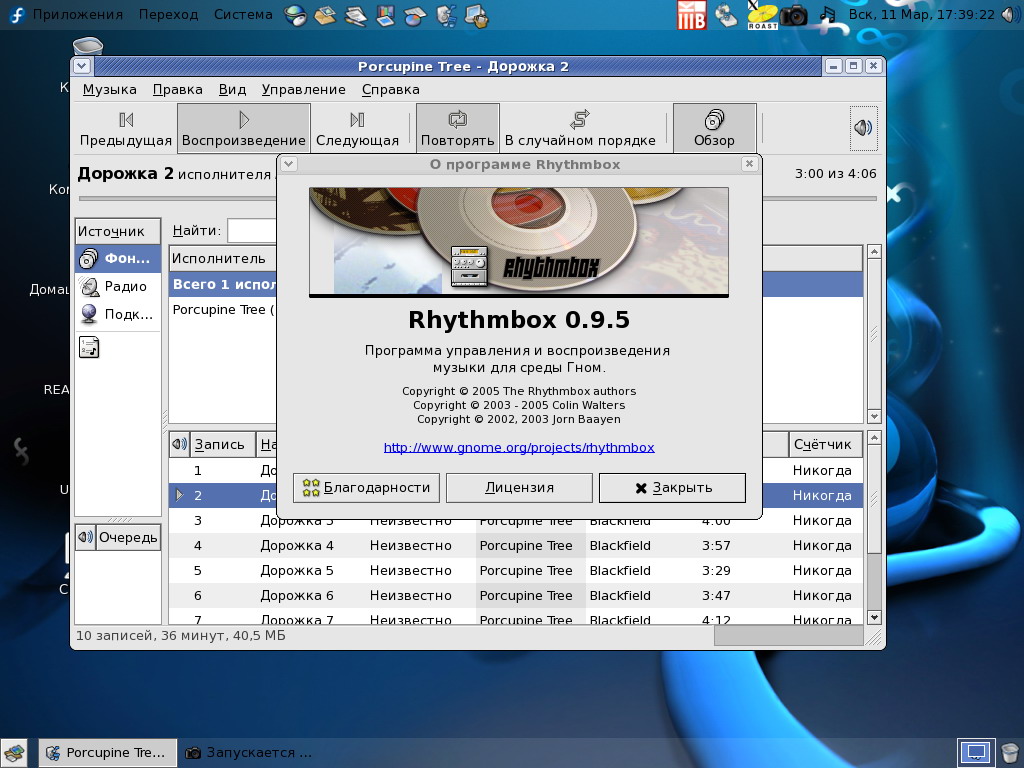The image size is (1024, 768).
Task: Focus the Найти search field
Action: [252, 231]
